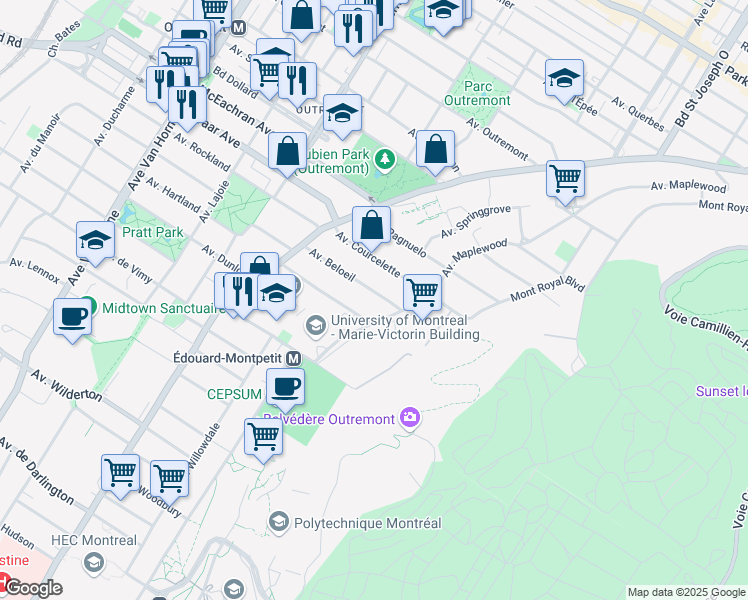Click the Av. Courcelette street label
Image resolution: width=748 pixels, height=600 pixels.
click(x=368, y=255)
